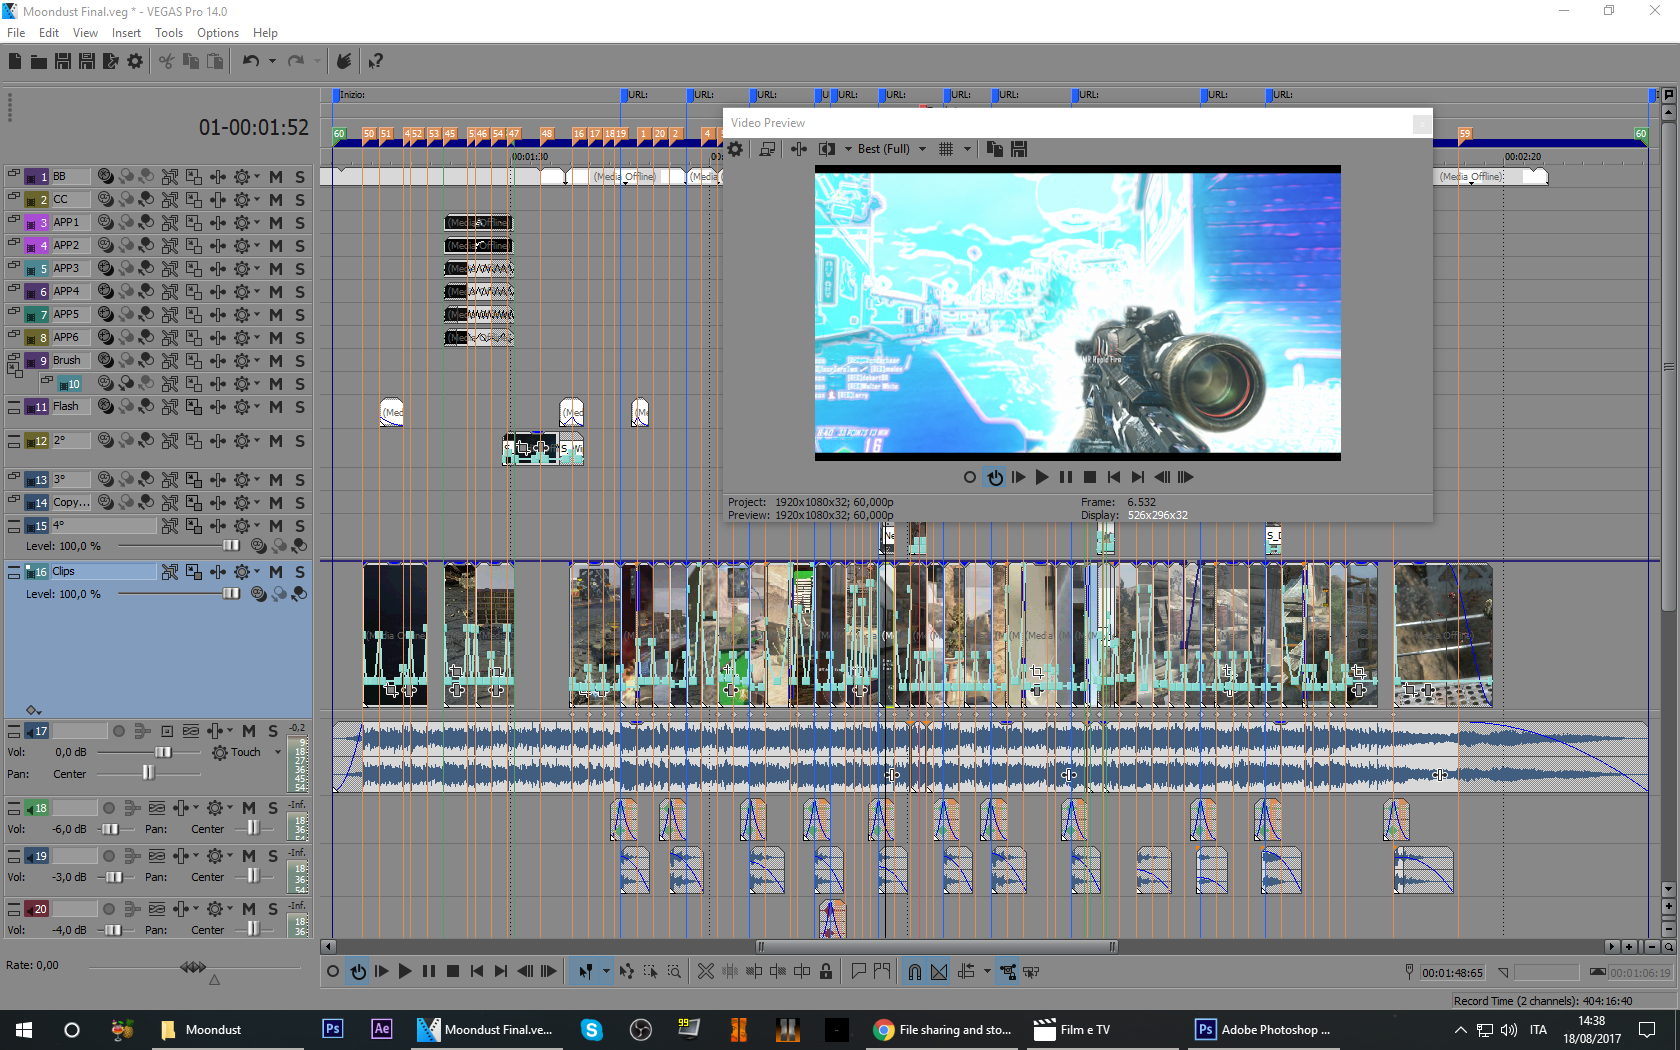The height and width of the screenshot is (1050, 1680).
Task: Save the preview snapshot to file
Action: point(1019,149)
